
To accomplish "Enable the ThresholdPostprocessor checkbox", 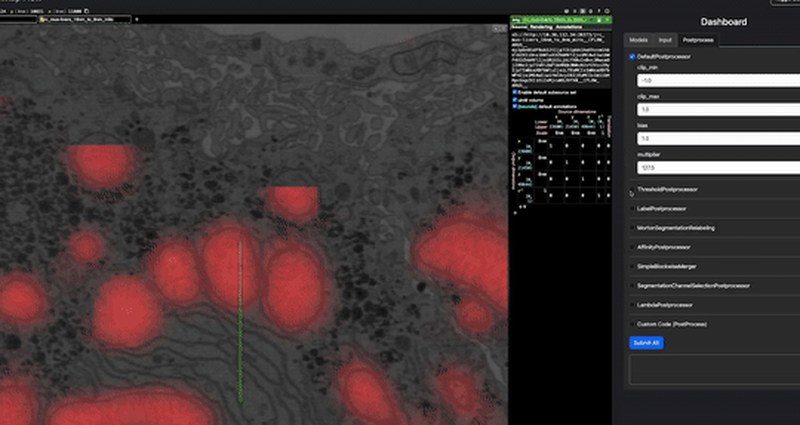I will (x=632, y=189).
